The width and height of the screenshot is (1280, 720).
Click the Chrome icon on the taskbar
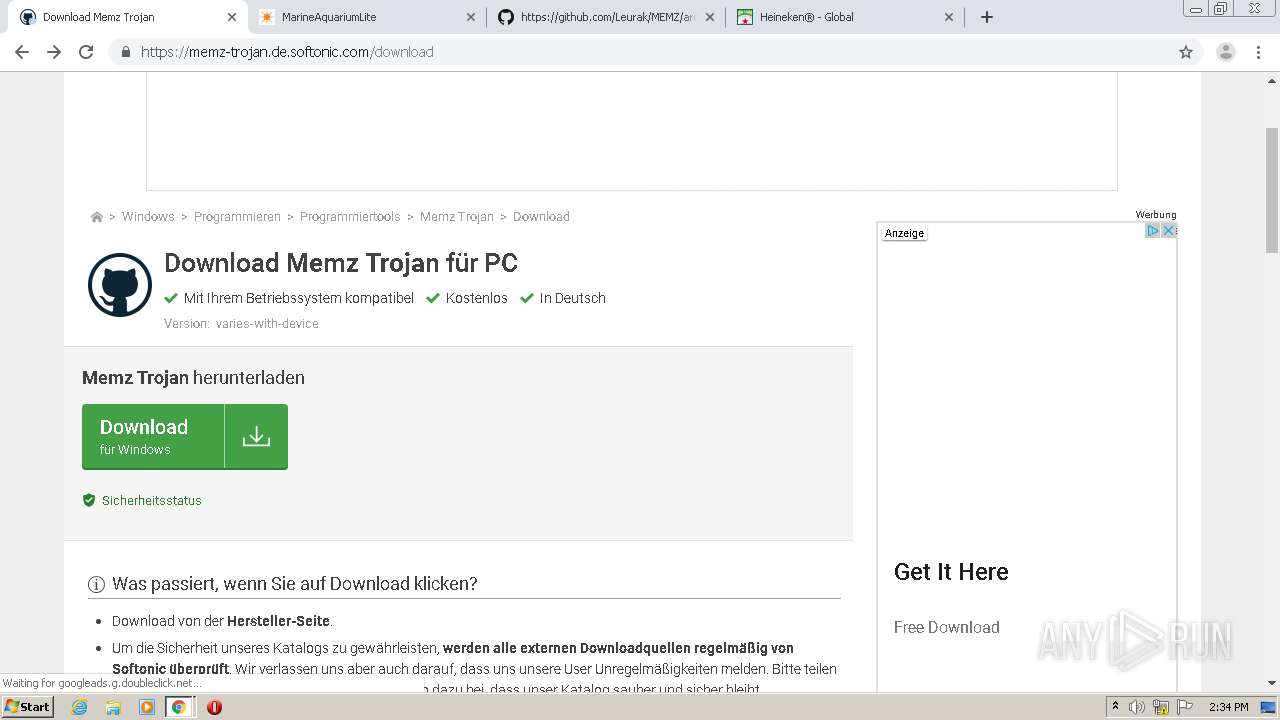tap(178, 707)
